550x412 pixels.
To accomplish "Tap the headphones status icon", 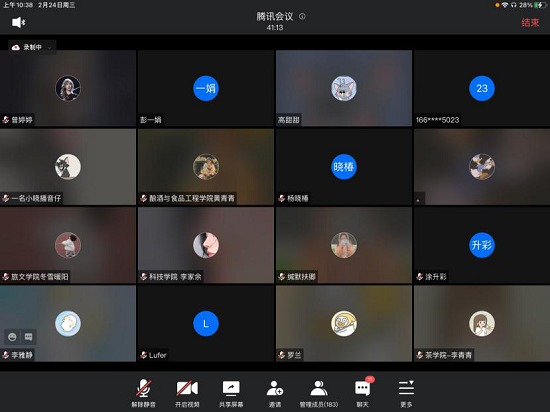I will tap(514, 5).
